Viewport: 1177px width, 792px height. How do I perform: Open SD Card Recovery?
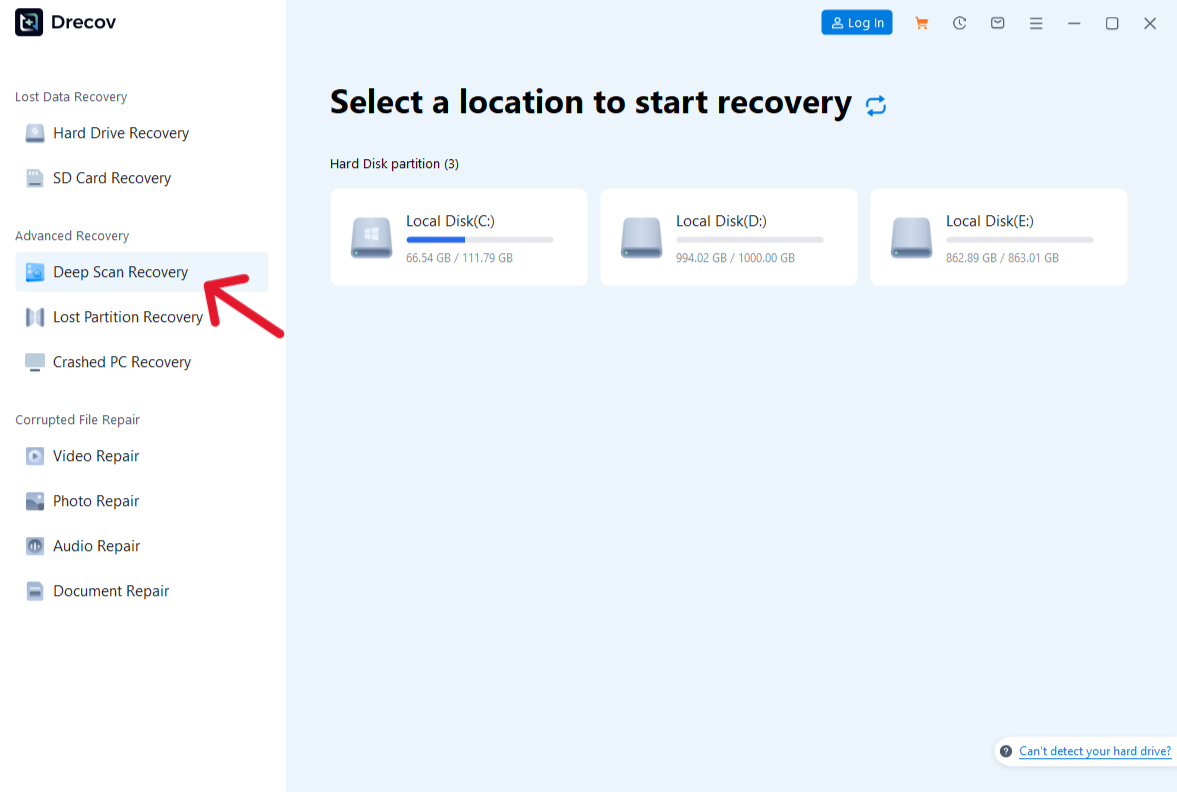tap(111, 177)
